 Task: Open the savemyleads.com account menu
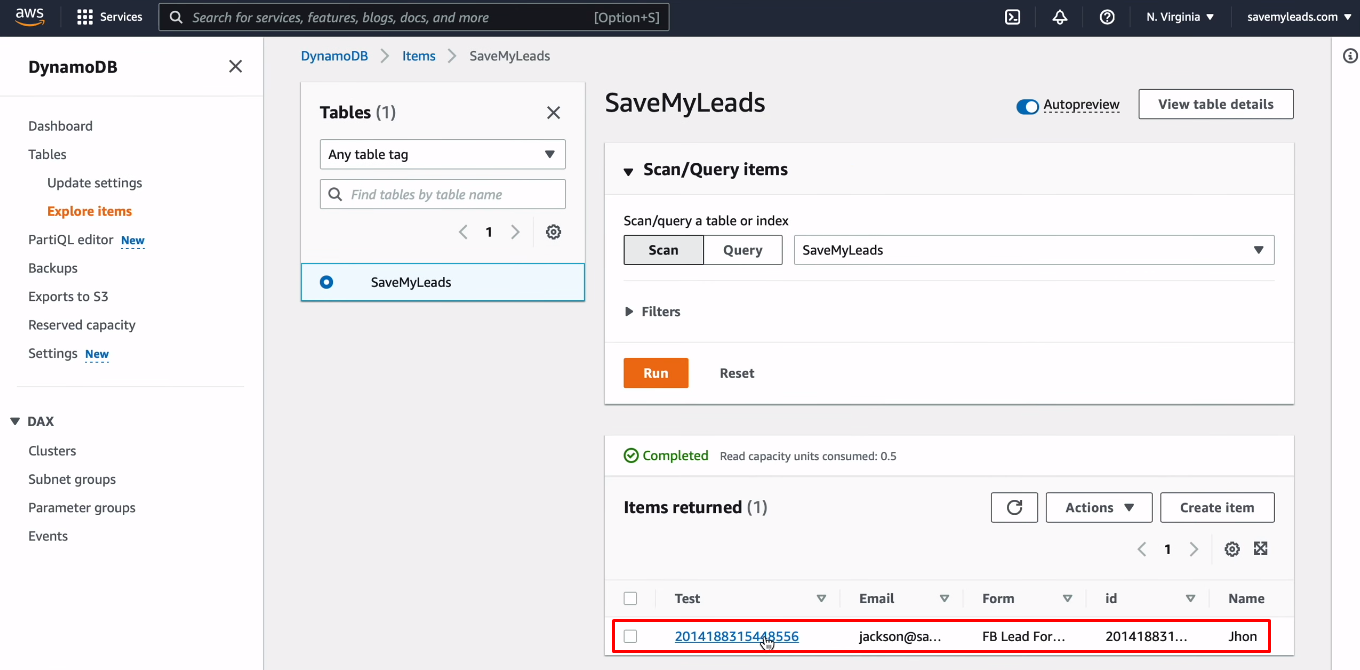(1298, 17)
